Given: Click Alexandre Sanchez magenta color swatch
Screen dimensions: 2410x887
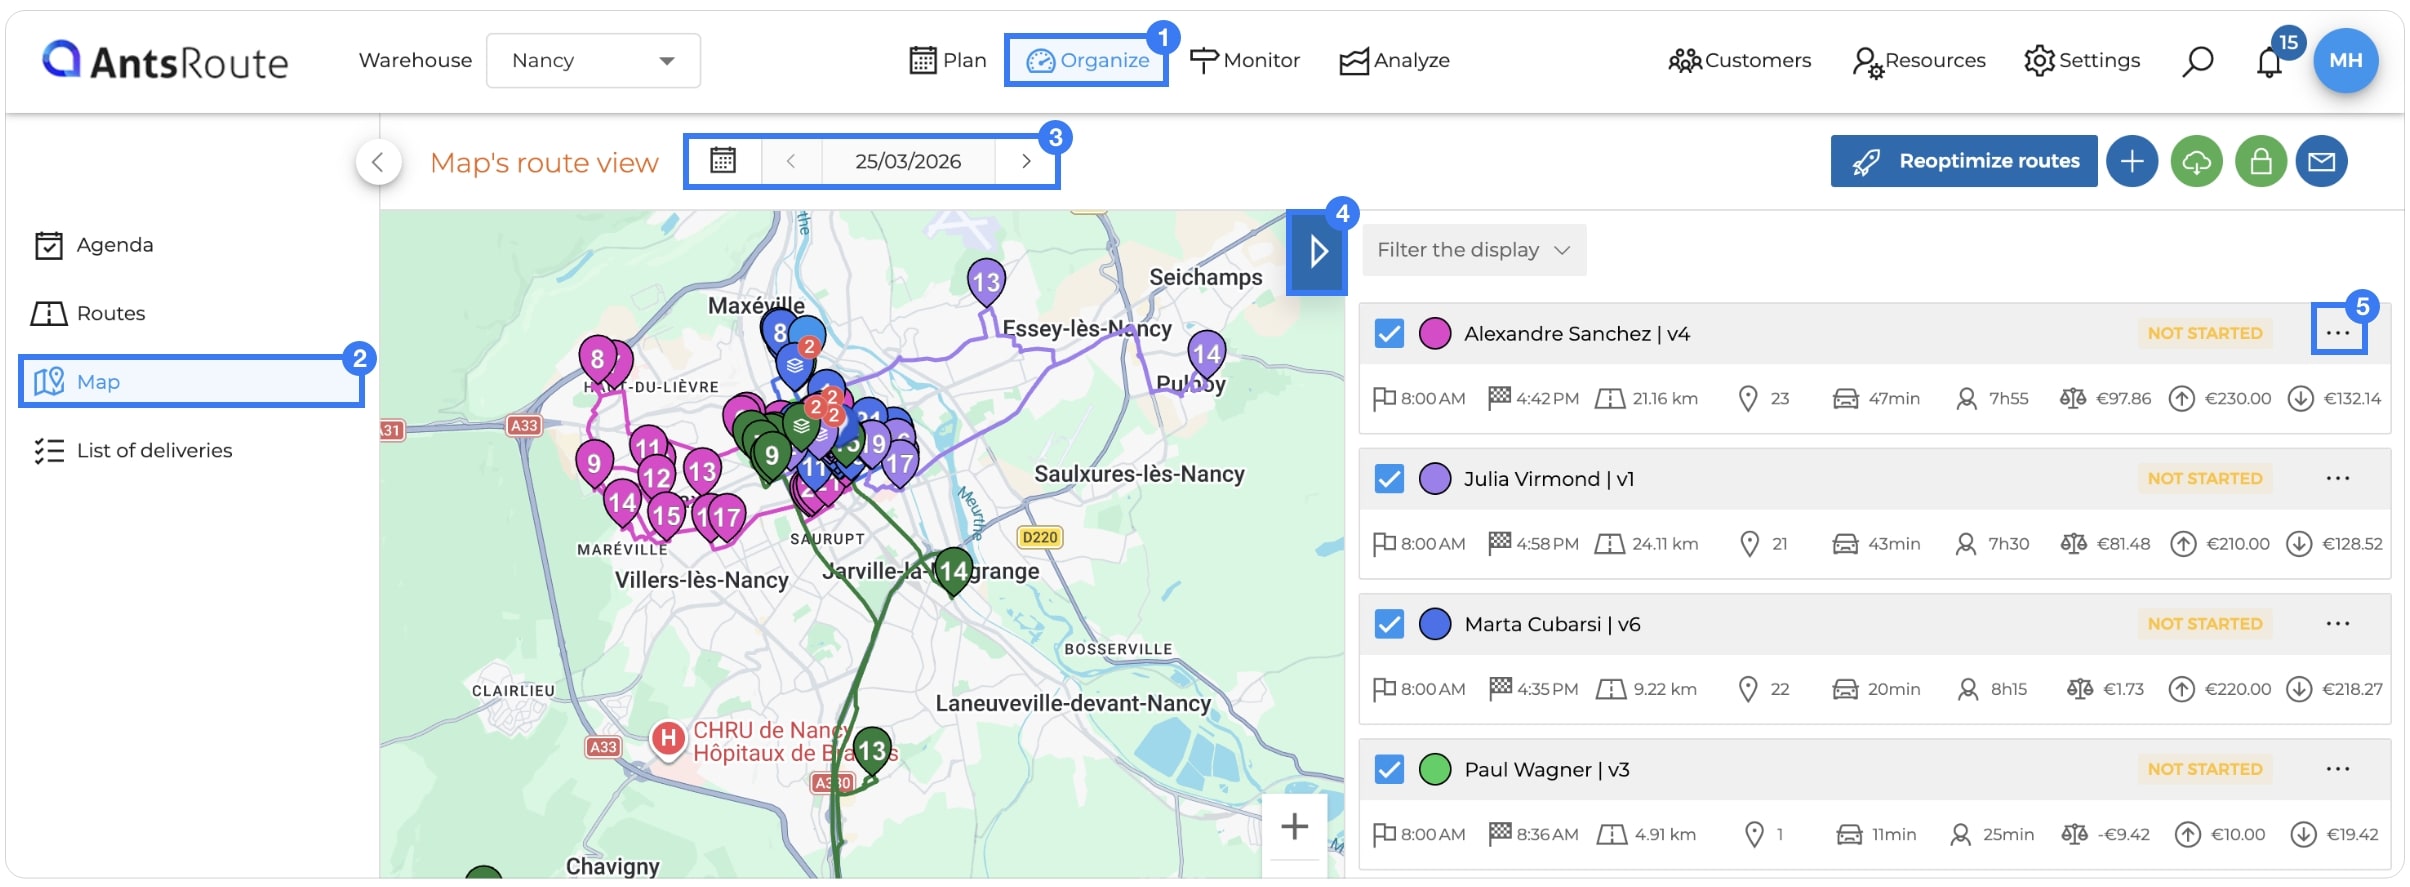Looking at the screenshot, I should click(1435, 333).
